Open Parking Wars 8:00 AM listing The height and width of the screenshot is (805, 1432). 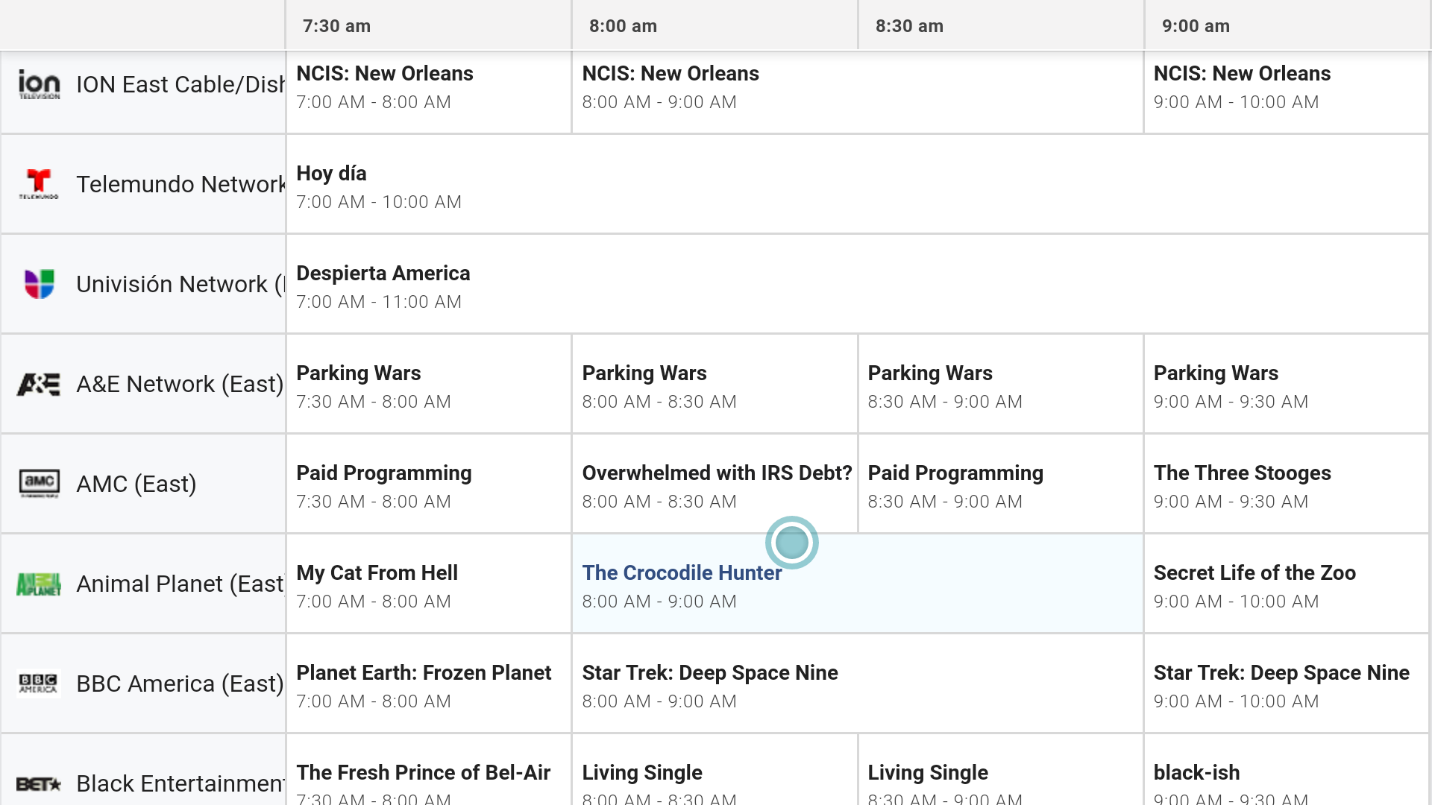714,384
